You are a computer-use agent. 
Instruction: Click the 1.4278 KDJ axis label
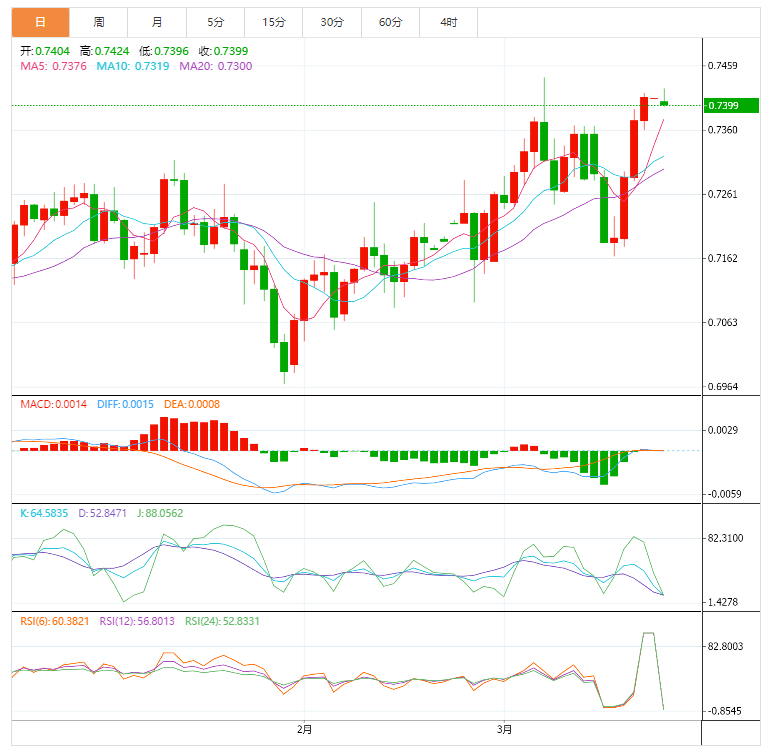click(722, 602)
